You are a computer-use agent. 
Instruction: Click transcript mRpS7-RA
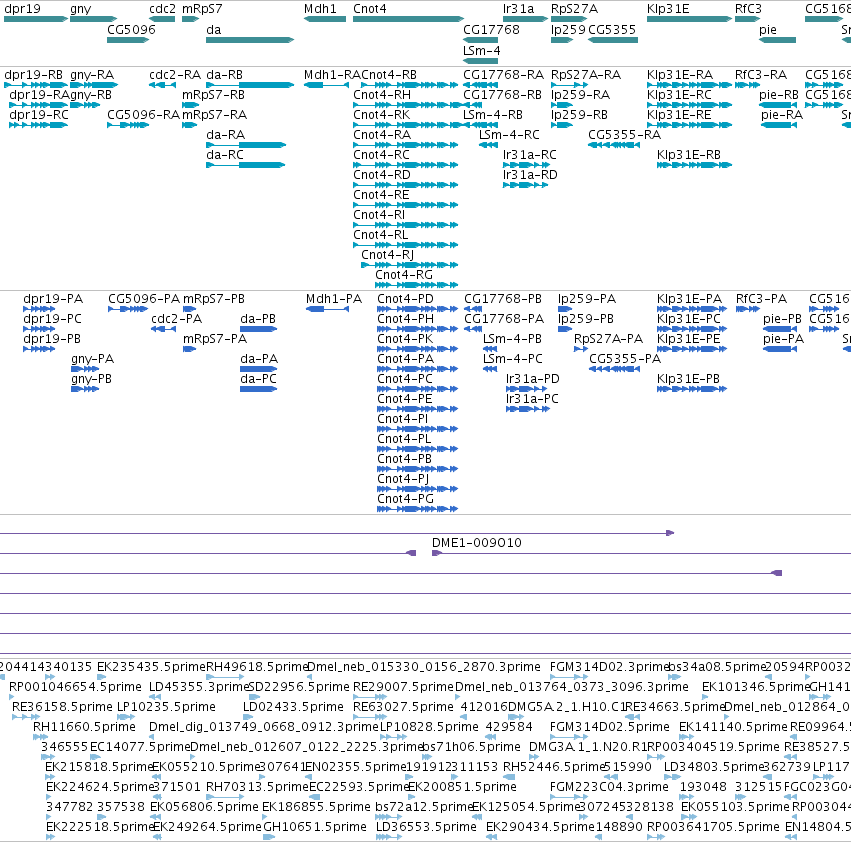click(x=189, y=125)
